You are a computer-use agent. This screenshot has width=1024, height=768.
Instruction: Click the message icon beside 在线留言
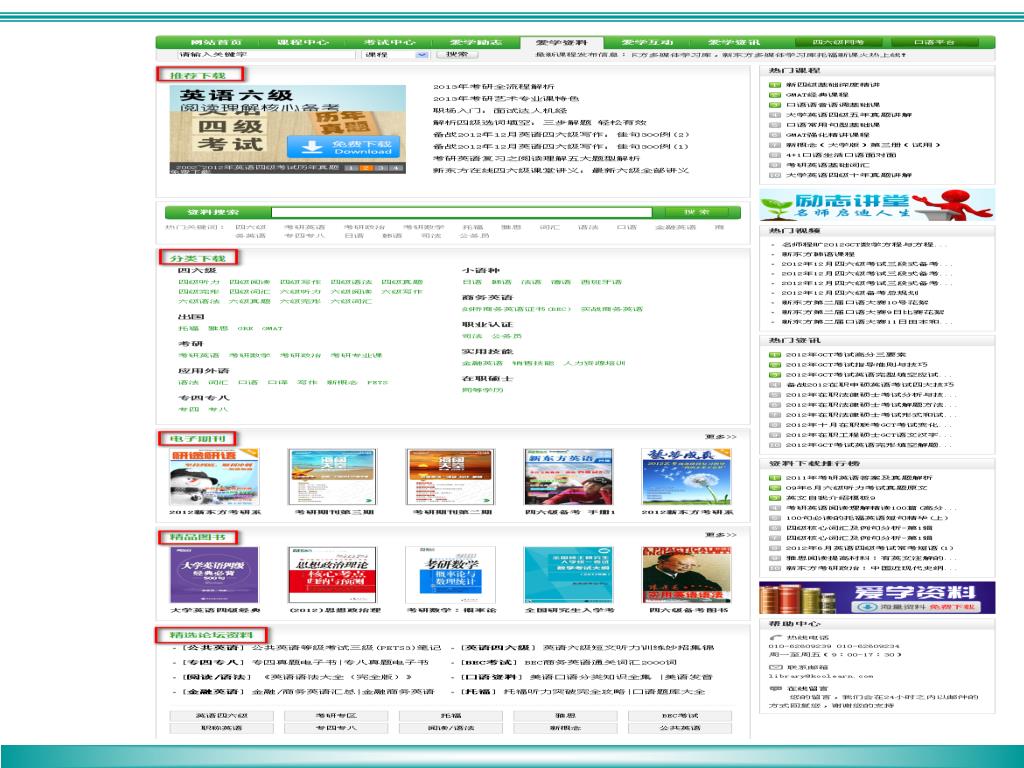coord(774,688)
